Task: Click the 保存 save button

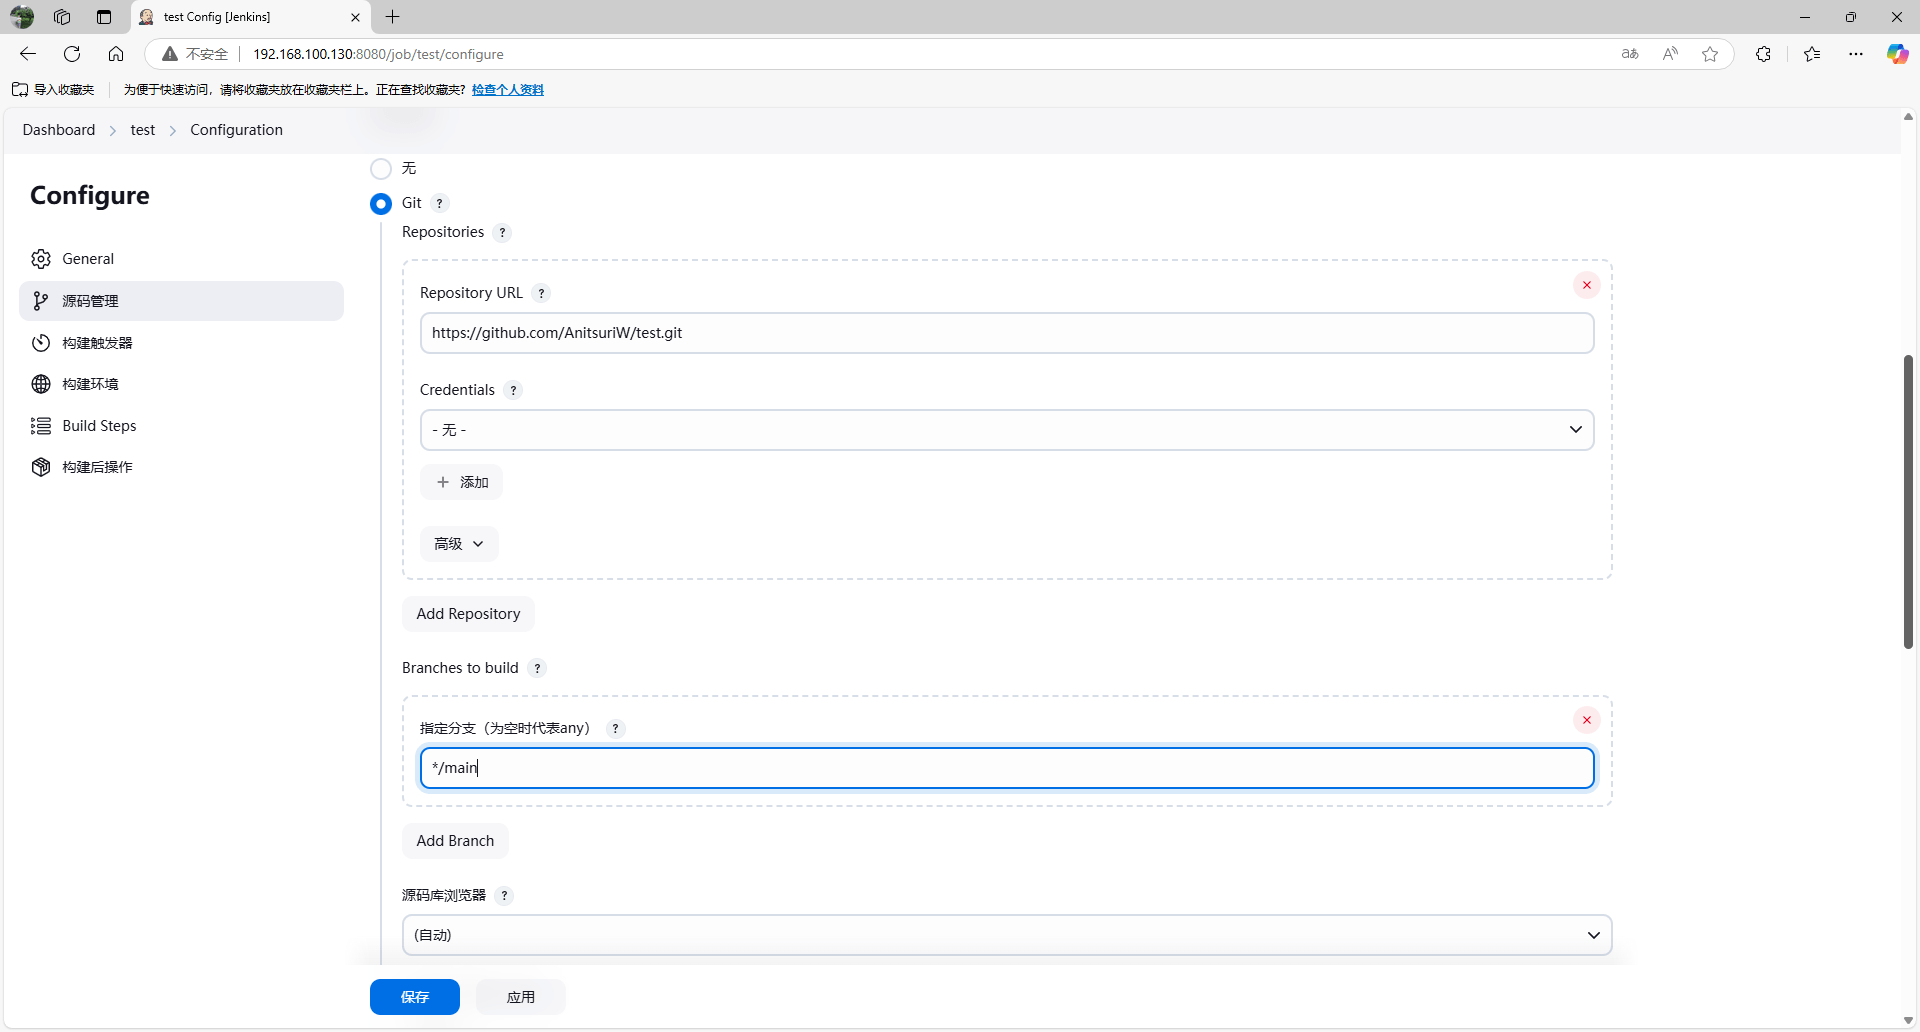Action: [x=414, y=997]
